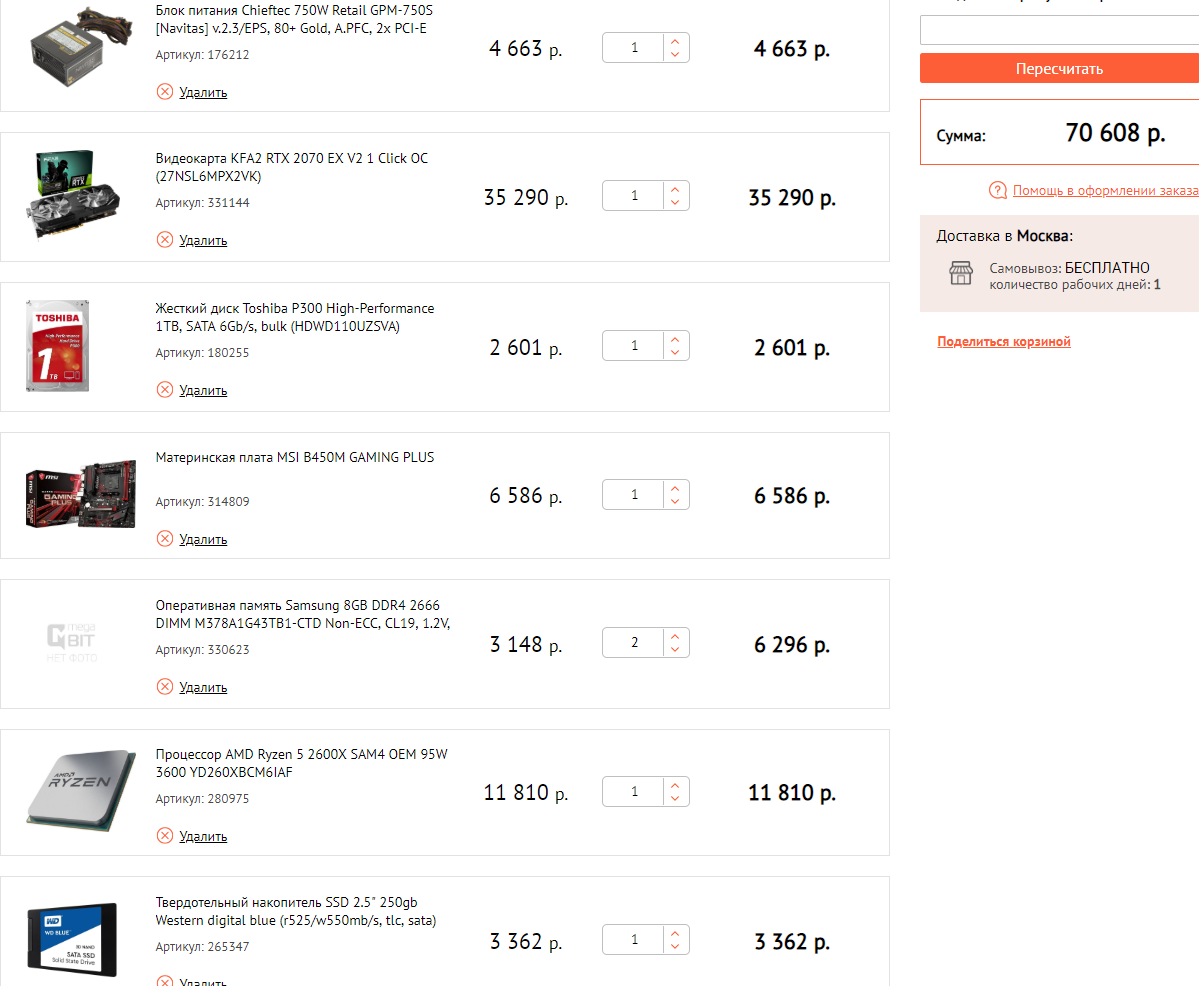
Task: Click the quantity field for Toshiba hard drive
Action: [x=635, y=346]
